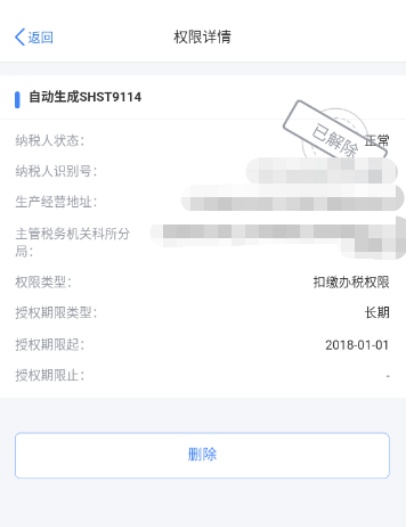
Task: Click the blue bar beside 自动生成SHST9114
Action: (x=17, y=100)
